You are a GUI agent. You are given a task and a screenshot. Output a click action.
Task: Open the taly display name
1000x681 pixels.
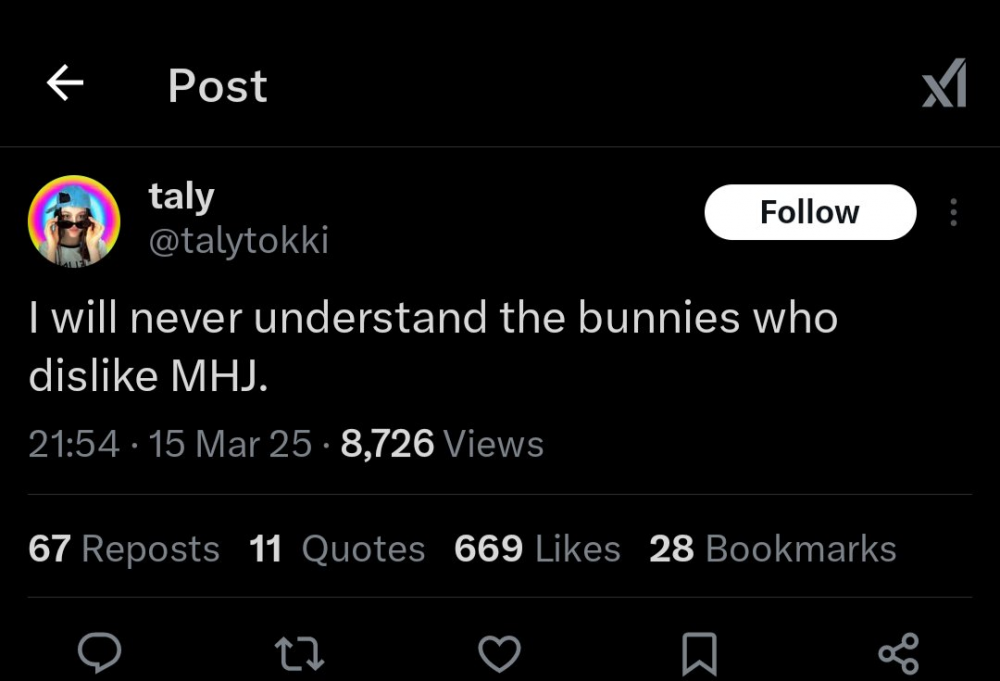point(181,196)
